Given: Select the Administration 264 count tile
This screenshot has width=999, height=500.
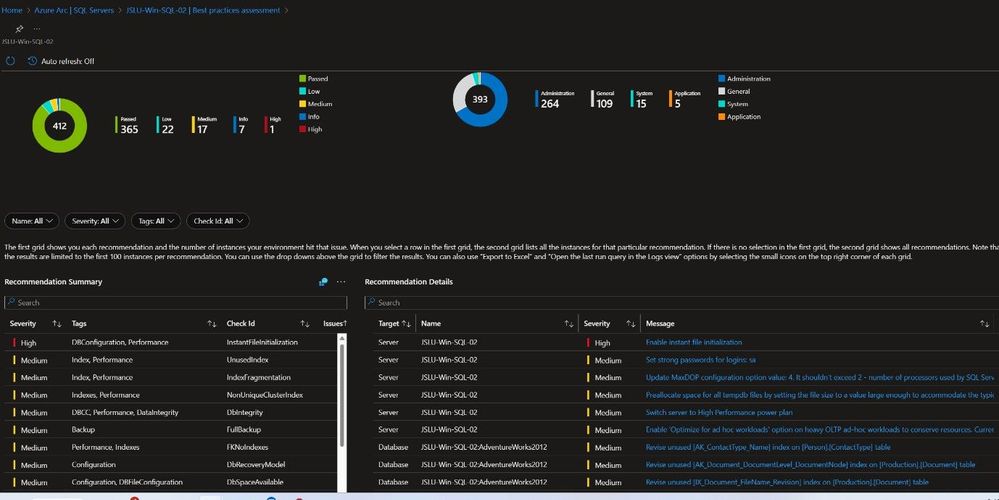Looking at the screenshot, I should click(x=555, y=99).
